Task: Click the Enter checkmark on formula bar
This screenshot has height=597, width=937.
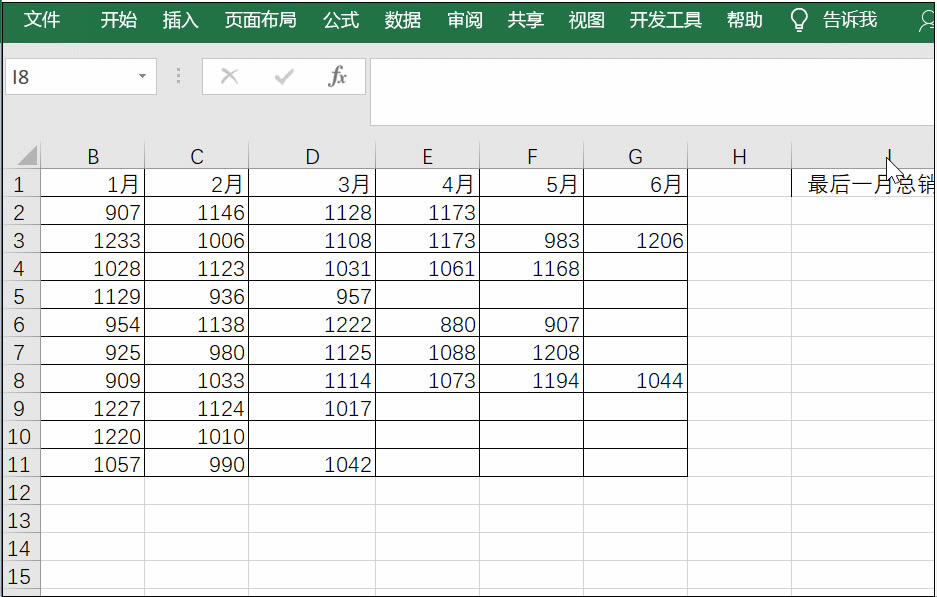Action: click(x=283, y=75)
